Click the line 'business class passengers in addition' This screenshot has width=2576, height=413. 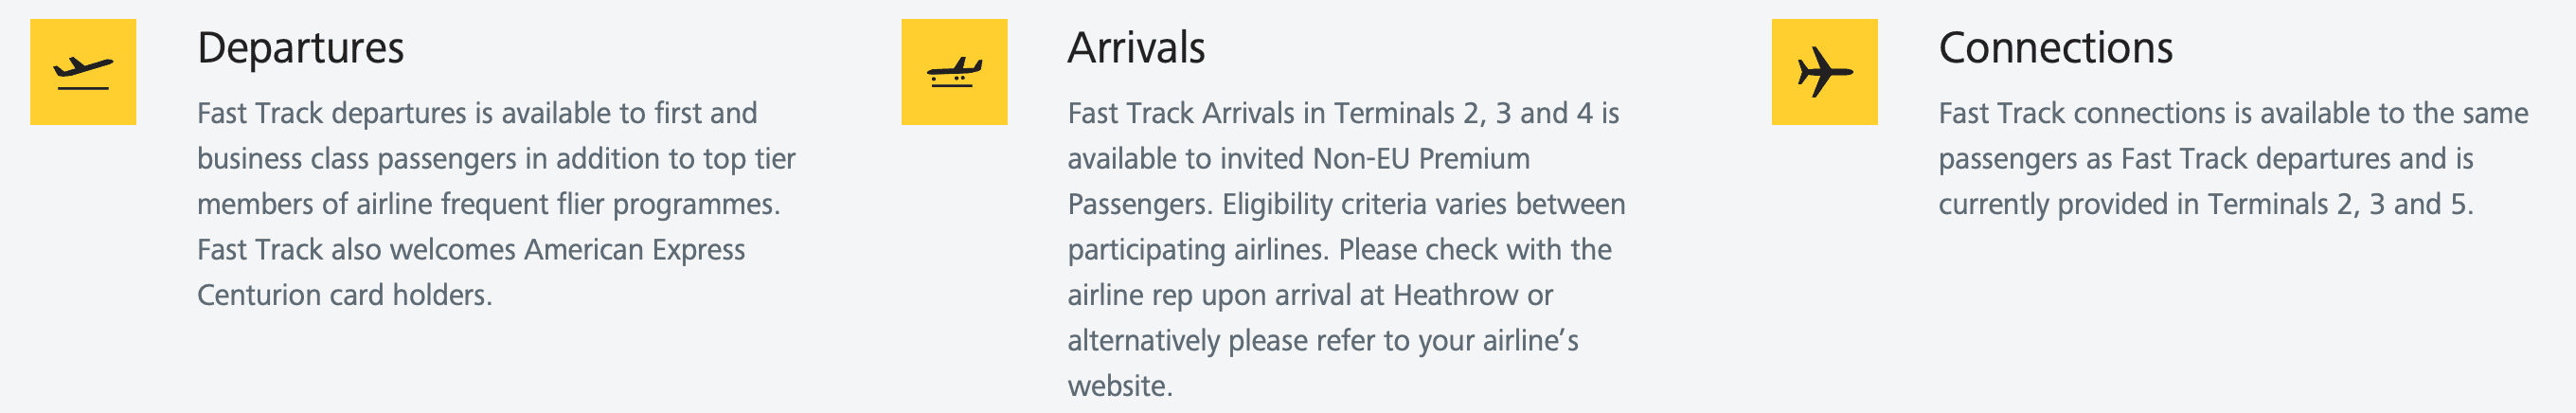pos(496,159)
